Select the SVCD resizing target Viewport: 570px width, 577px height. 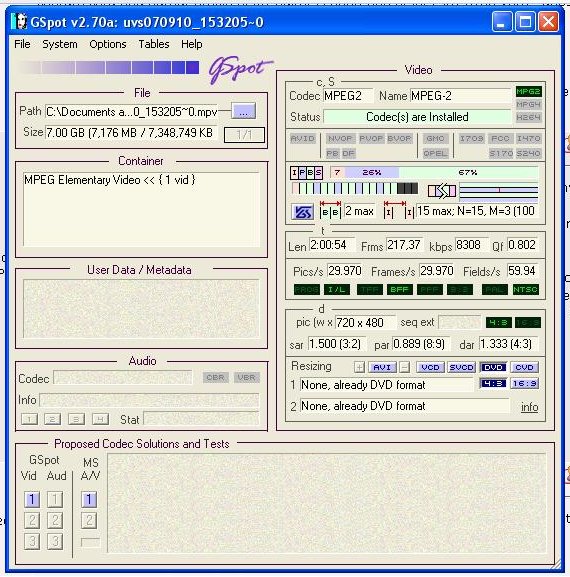461,367
